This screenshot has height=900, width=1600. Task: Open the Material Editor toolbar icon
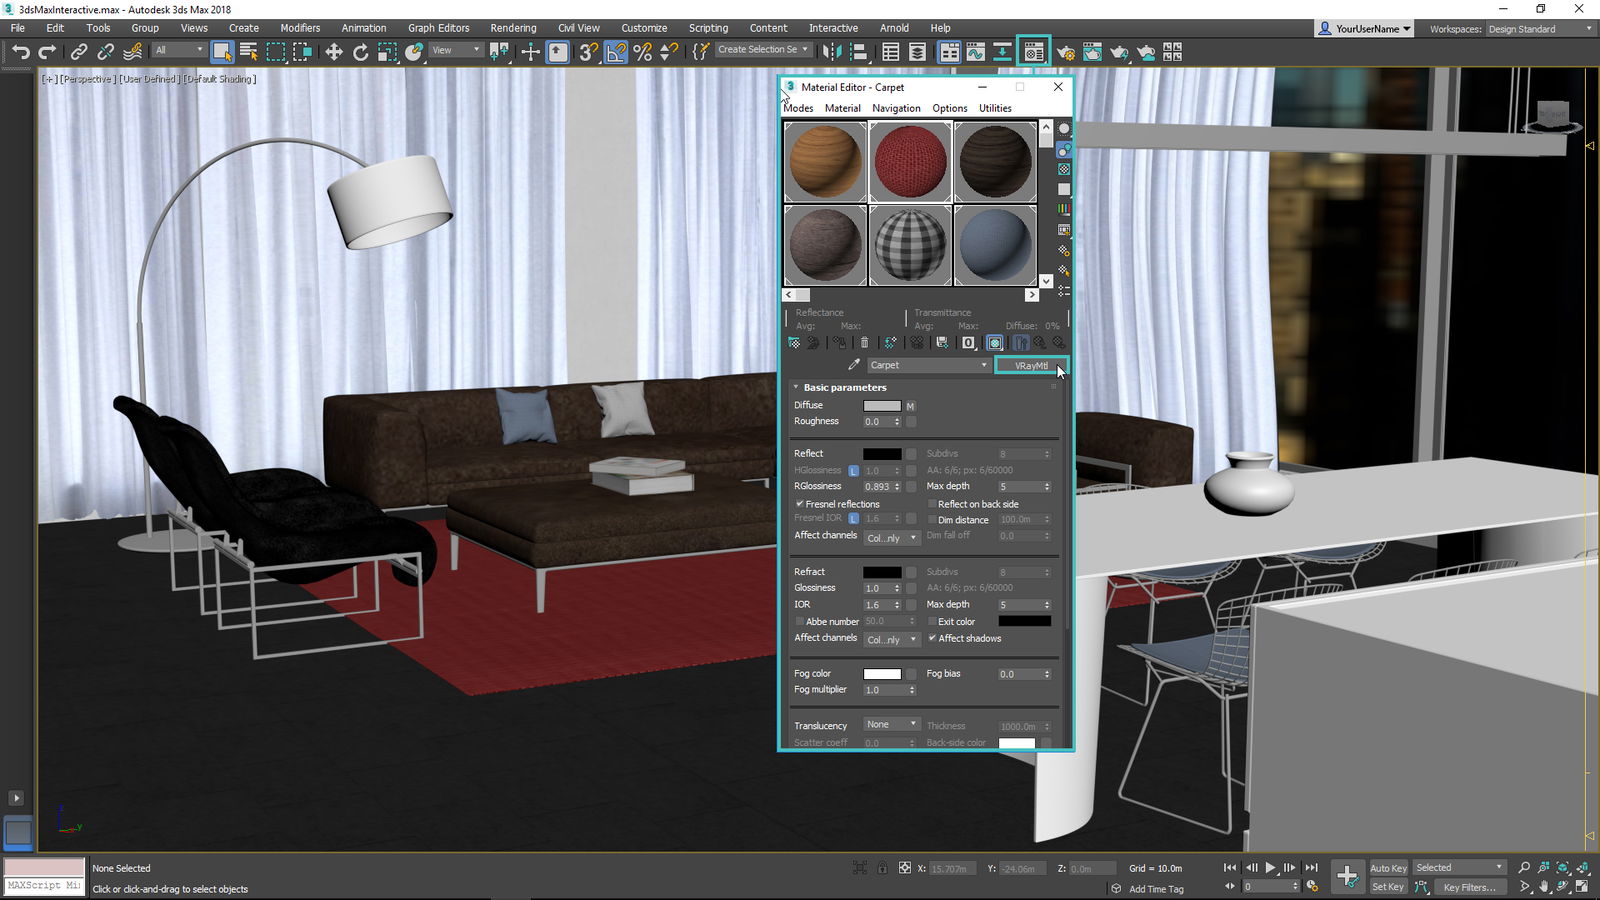pyautogui.click(x=1033, y=52)
